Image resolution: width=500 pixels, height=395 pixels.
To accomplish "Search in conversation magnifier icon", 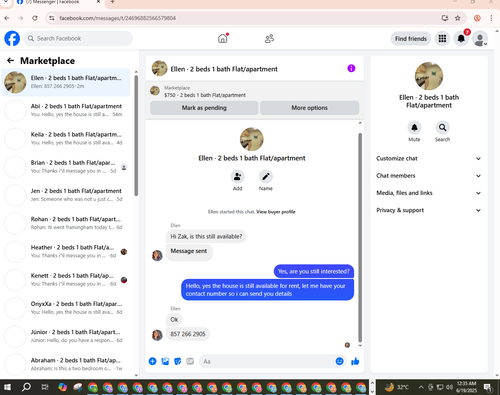I will (x=442, y=127).
